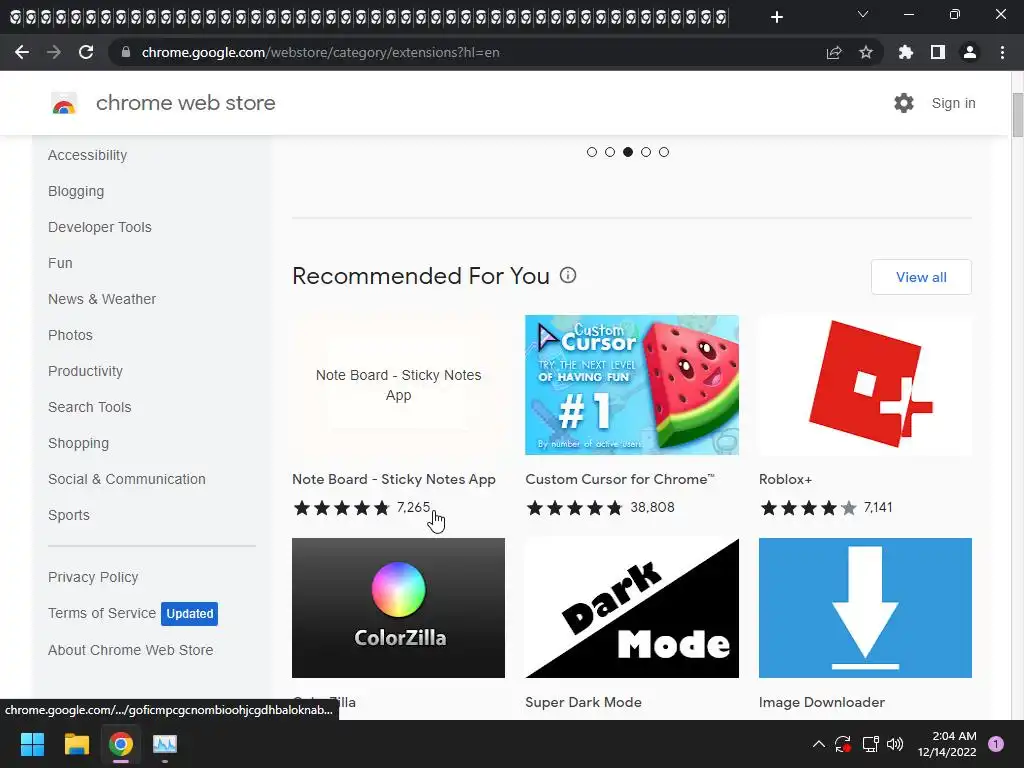Open About Chrome Web Store link
The image size is (1024, 768).
131,650
